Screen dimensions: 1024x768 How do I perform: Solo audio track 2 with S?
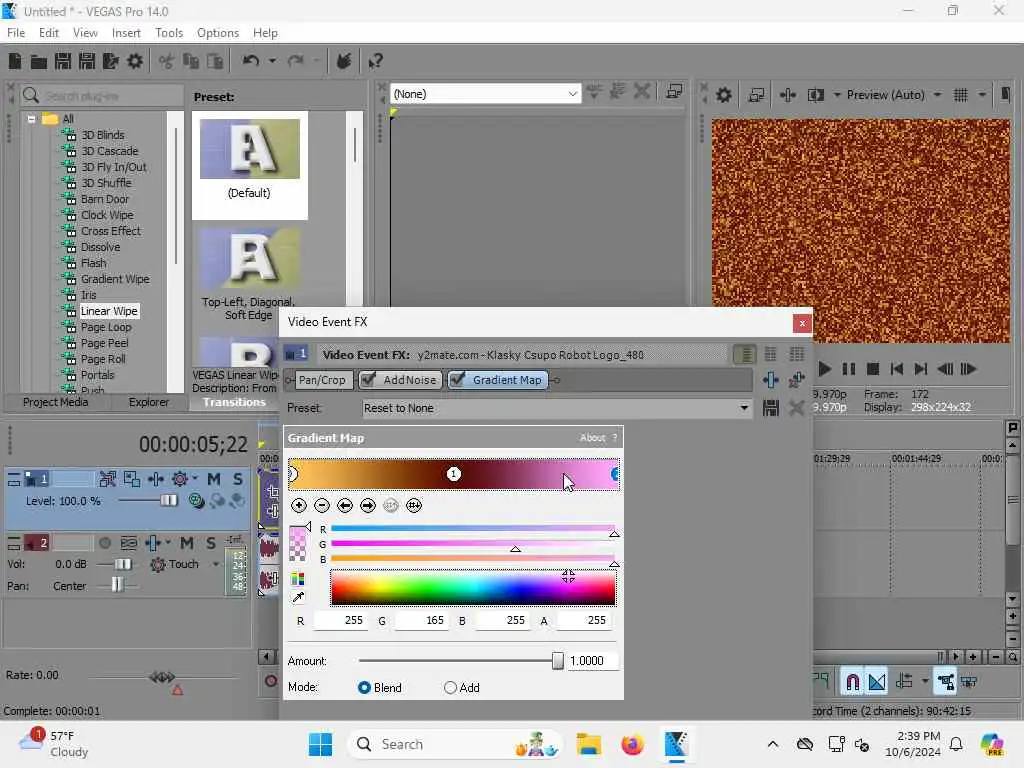click(210, 543)
